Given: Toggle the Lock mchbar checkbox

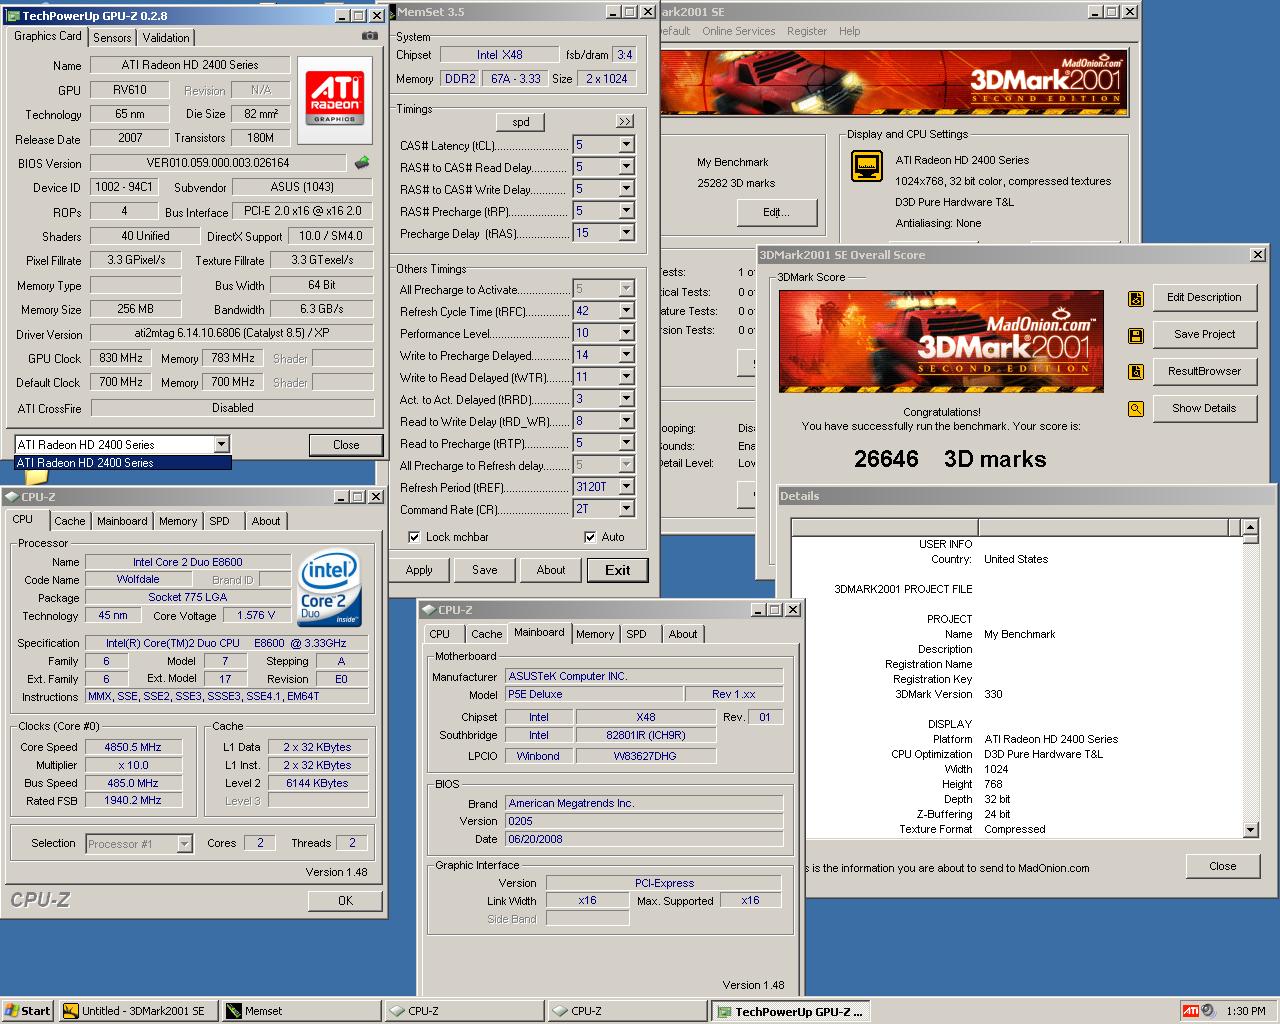Looking at the screenshot, I should pyautogui.click(x=414, y=537).
